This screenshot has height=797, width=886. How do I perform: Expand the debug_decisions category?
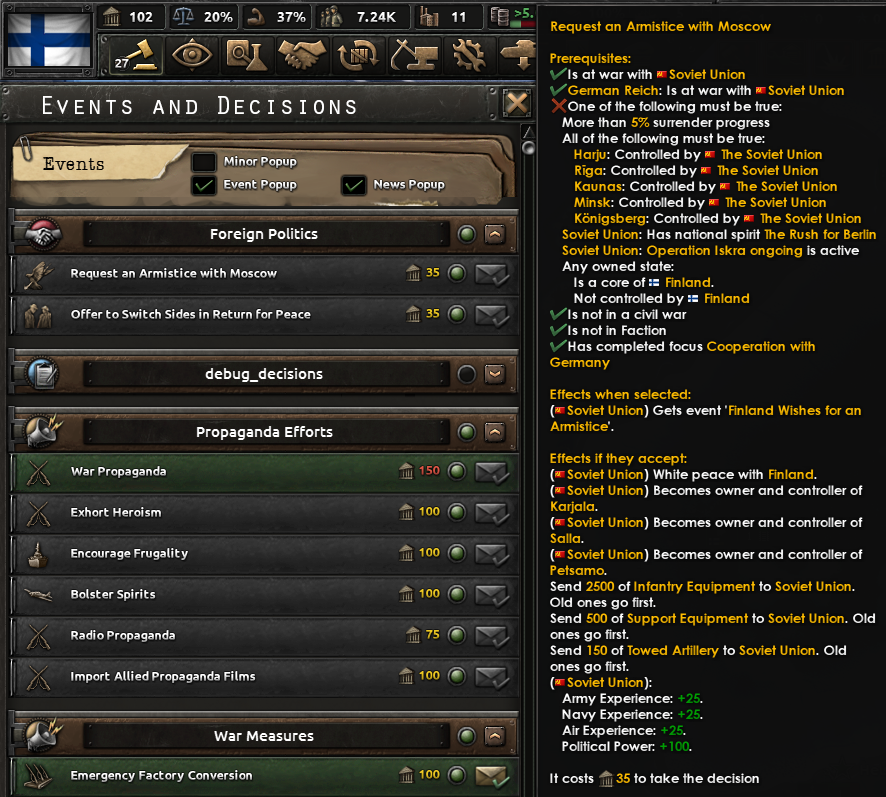495,374
